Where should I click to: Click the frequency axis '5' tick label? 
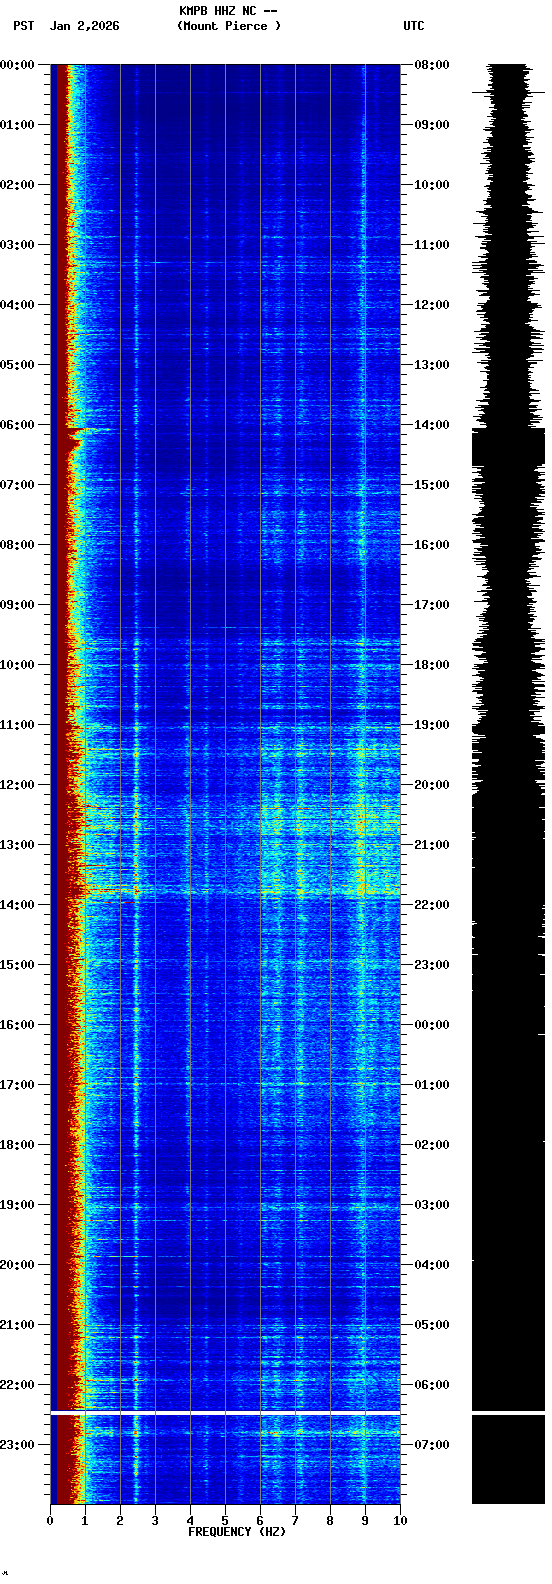[x=225, y=1521]
